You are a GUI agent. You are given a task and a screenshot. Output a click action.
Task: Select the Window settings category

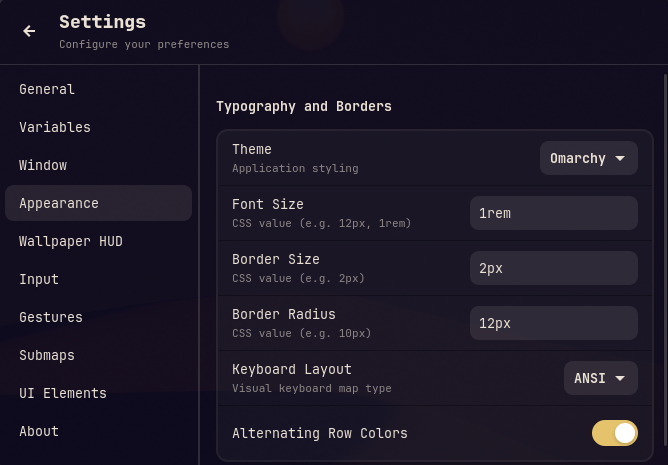point(43,165)
